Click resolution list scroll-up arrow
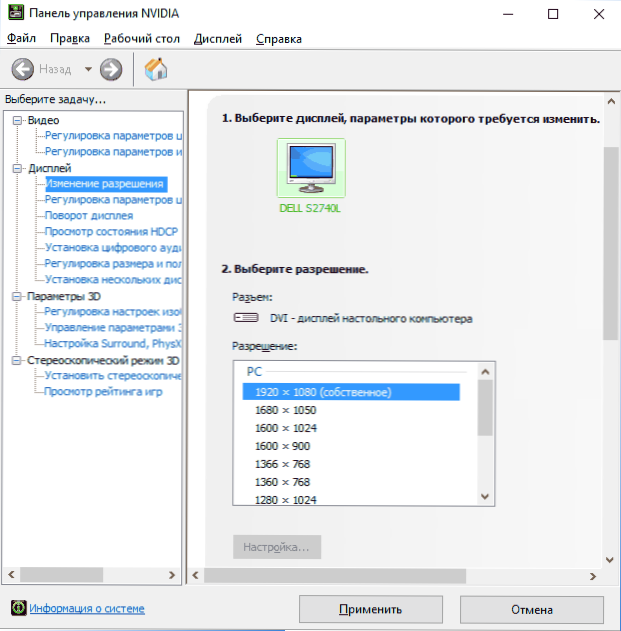 click(x=485, y=371)
